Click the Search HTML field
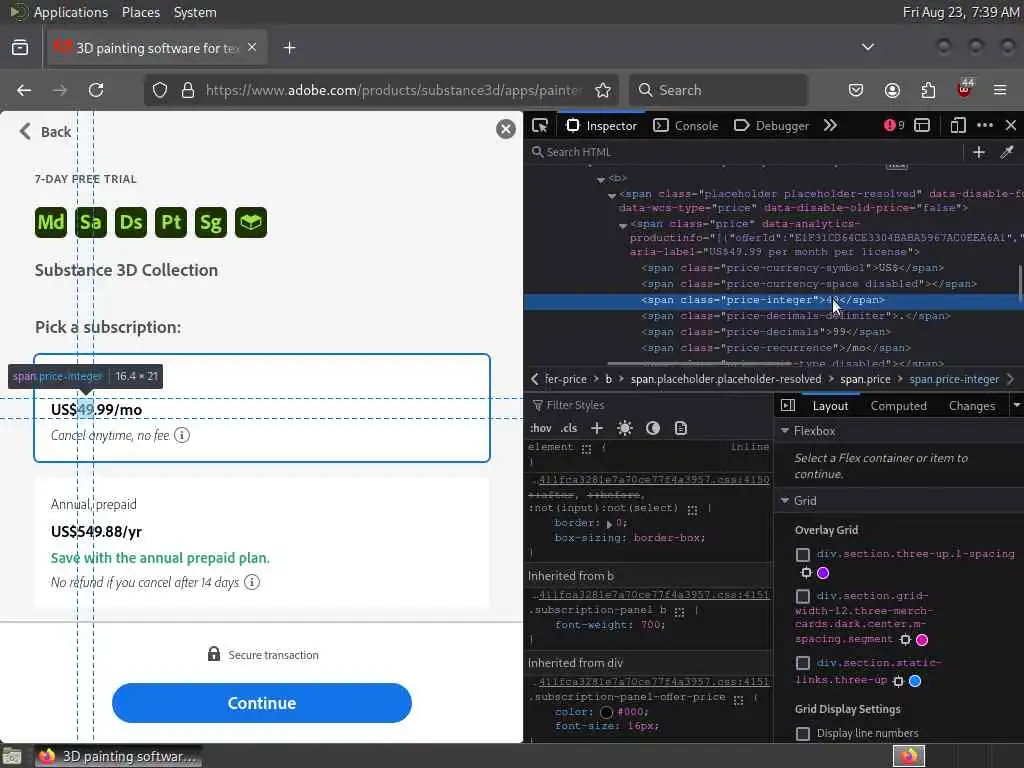This screenshot has height=768, width=1024. [x=744, y=152]
